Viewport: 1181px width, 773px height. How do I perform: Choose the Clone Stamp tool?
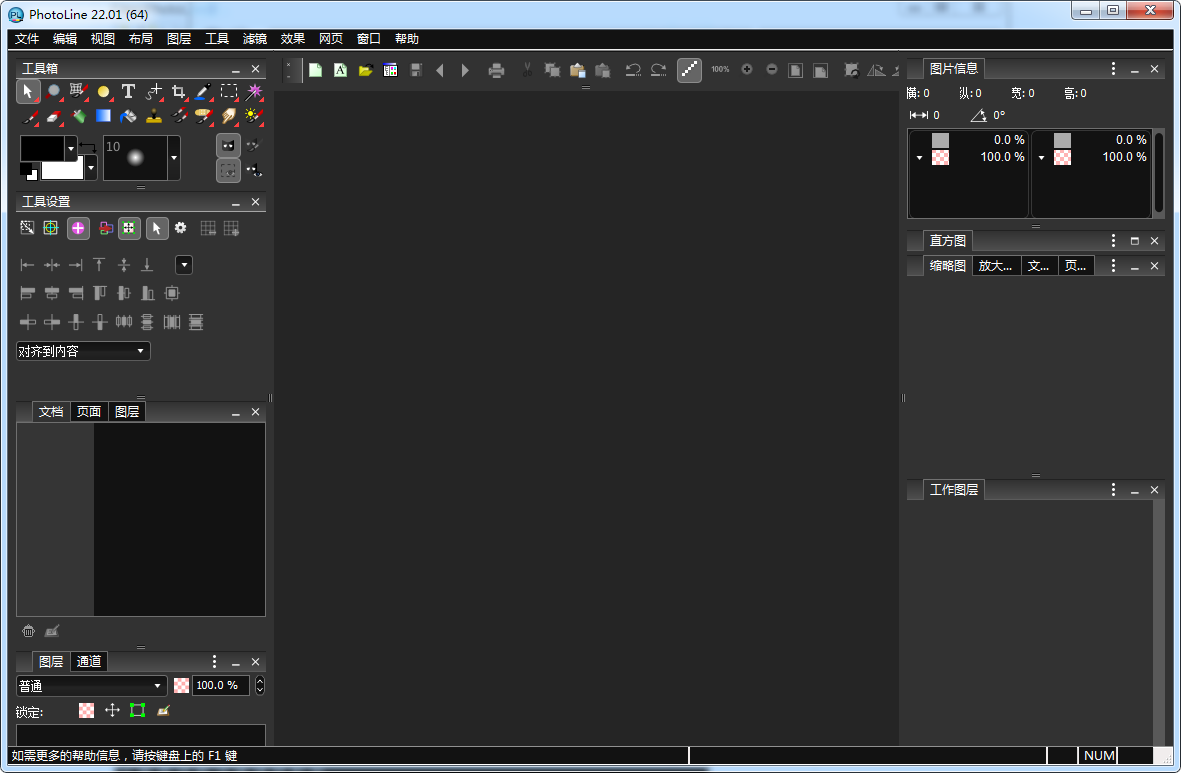(153, 116)
